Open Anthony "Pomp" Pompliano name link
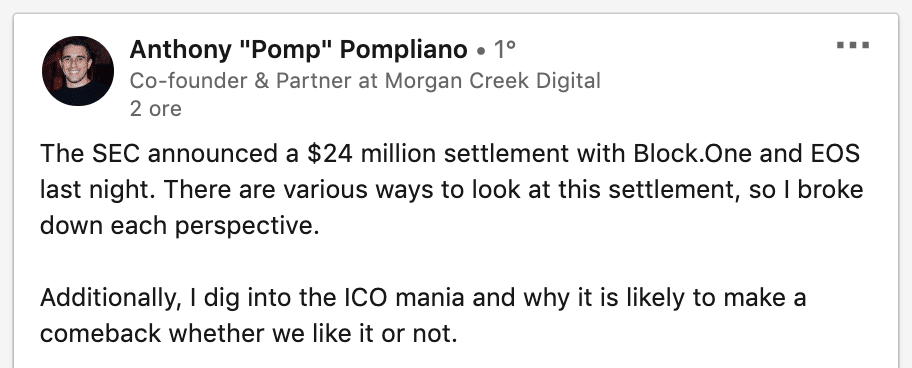912x368 pixels. (298, 50)
